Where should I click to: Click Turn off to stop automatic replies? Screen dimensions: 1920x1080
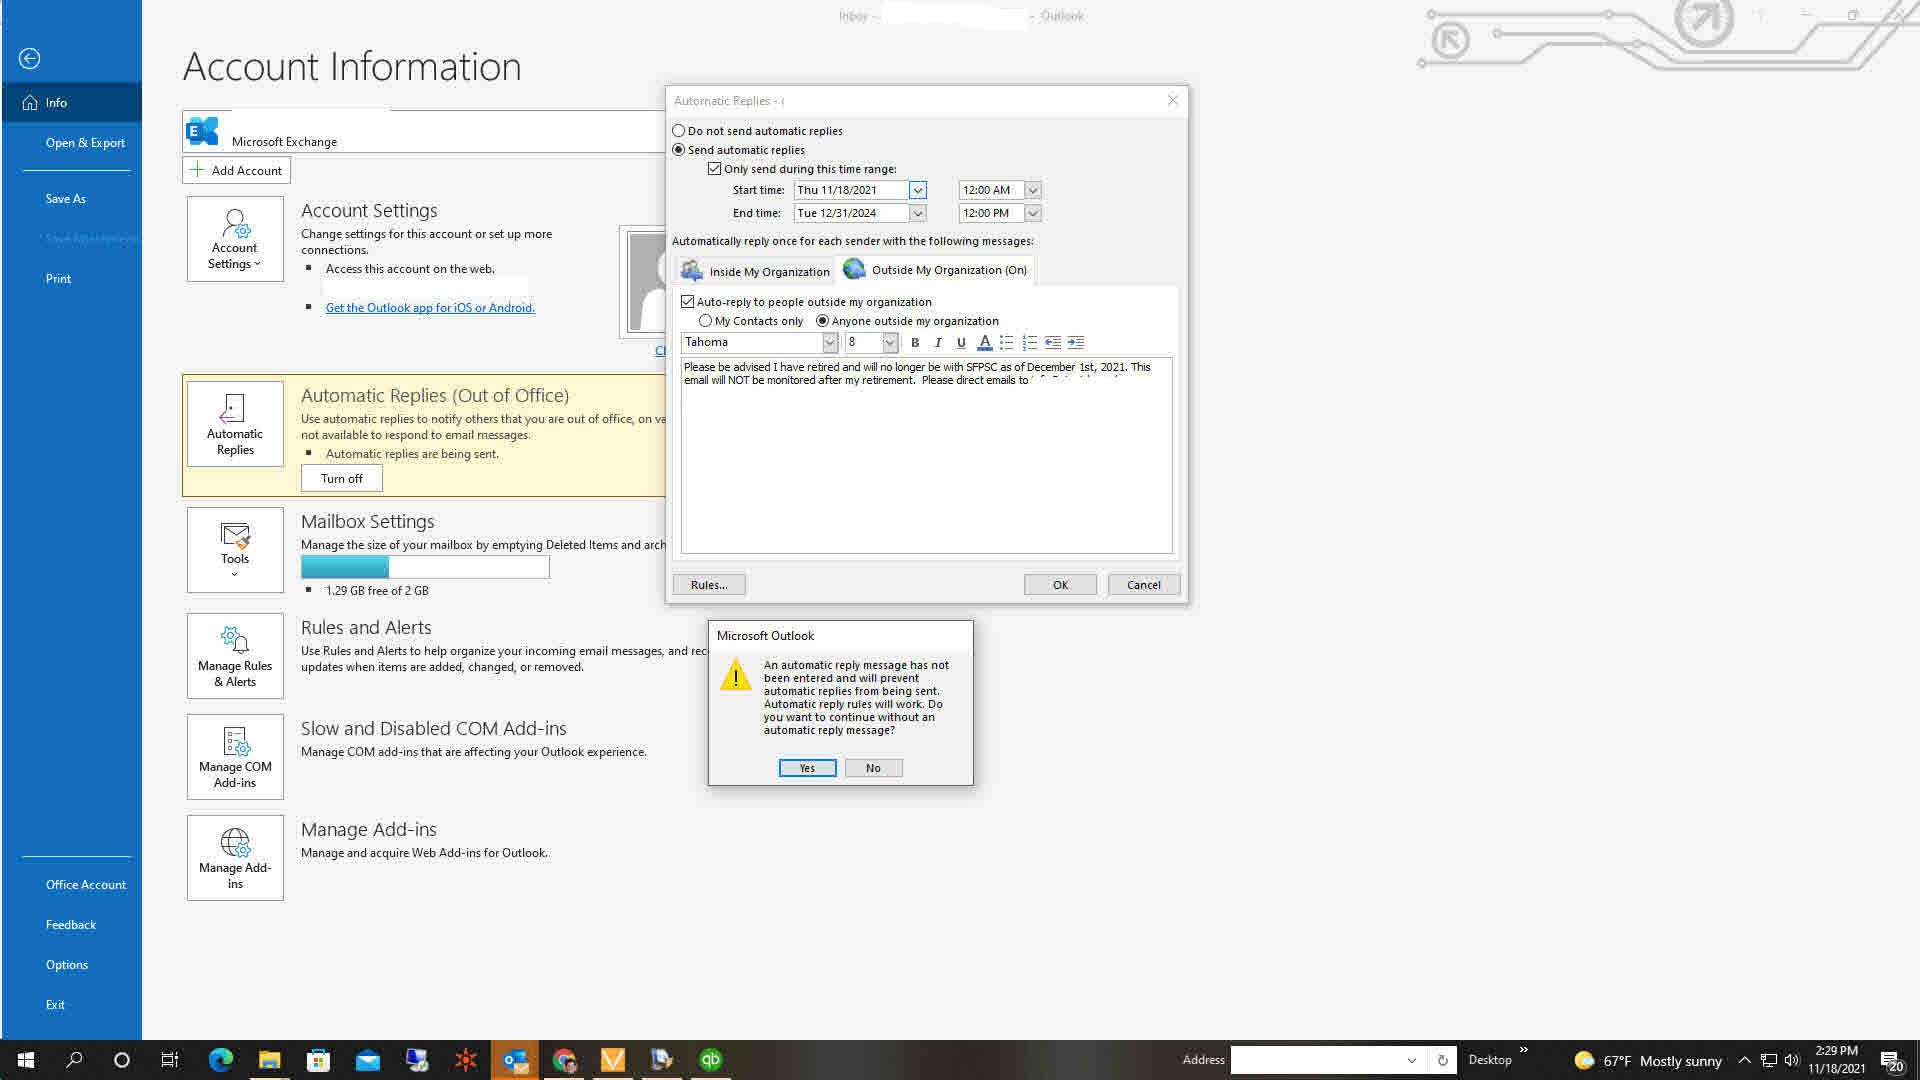tap(341, 478)
